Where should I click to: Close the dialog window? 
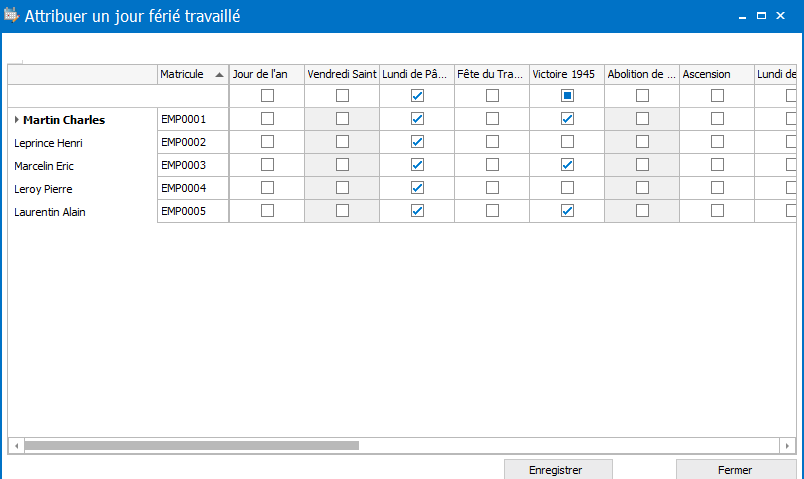780,16
